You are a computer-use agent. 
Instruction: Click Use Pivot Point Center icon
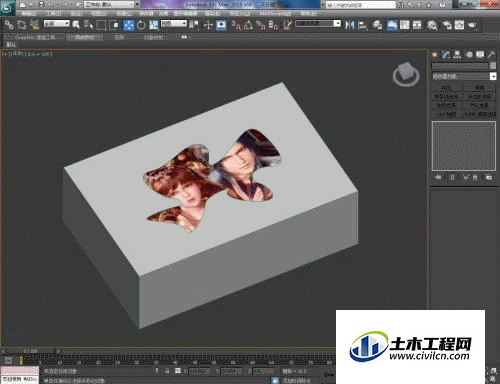coord(194,25)
